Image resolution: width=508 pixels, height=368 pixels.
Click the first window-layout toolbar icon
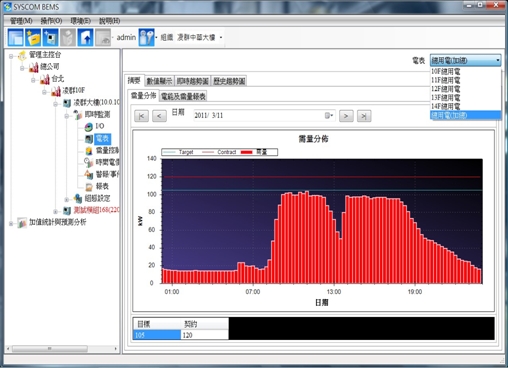16,37
